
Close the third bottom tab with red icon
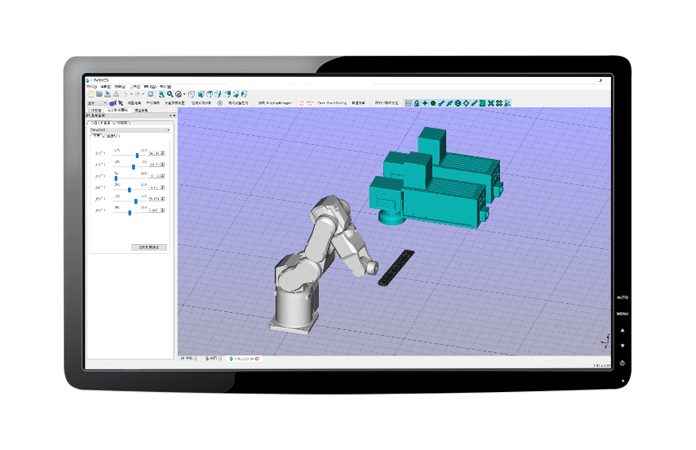[x=257, y=358]
